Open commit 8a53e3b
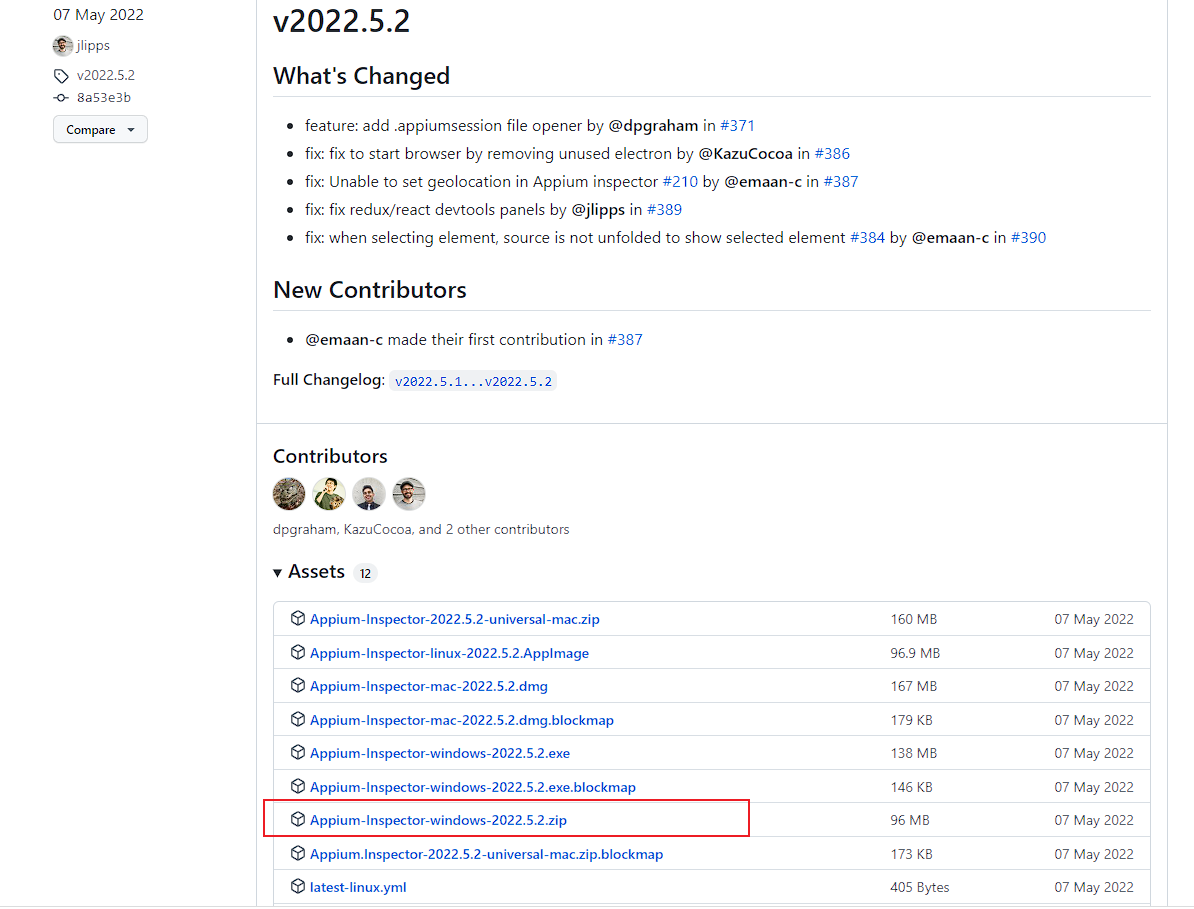1194x909 pixels. coord(104,97)
